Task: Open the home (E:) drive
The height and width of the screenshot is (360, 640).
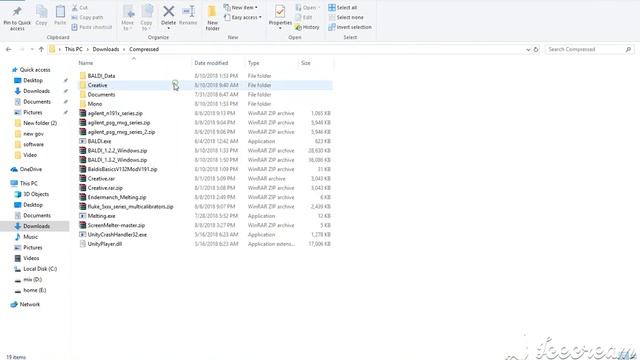Action: click(x=35, y=290)
